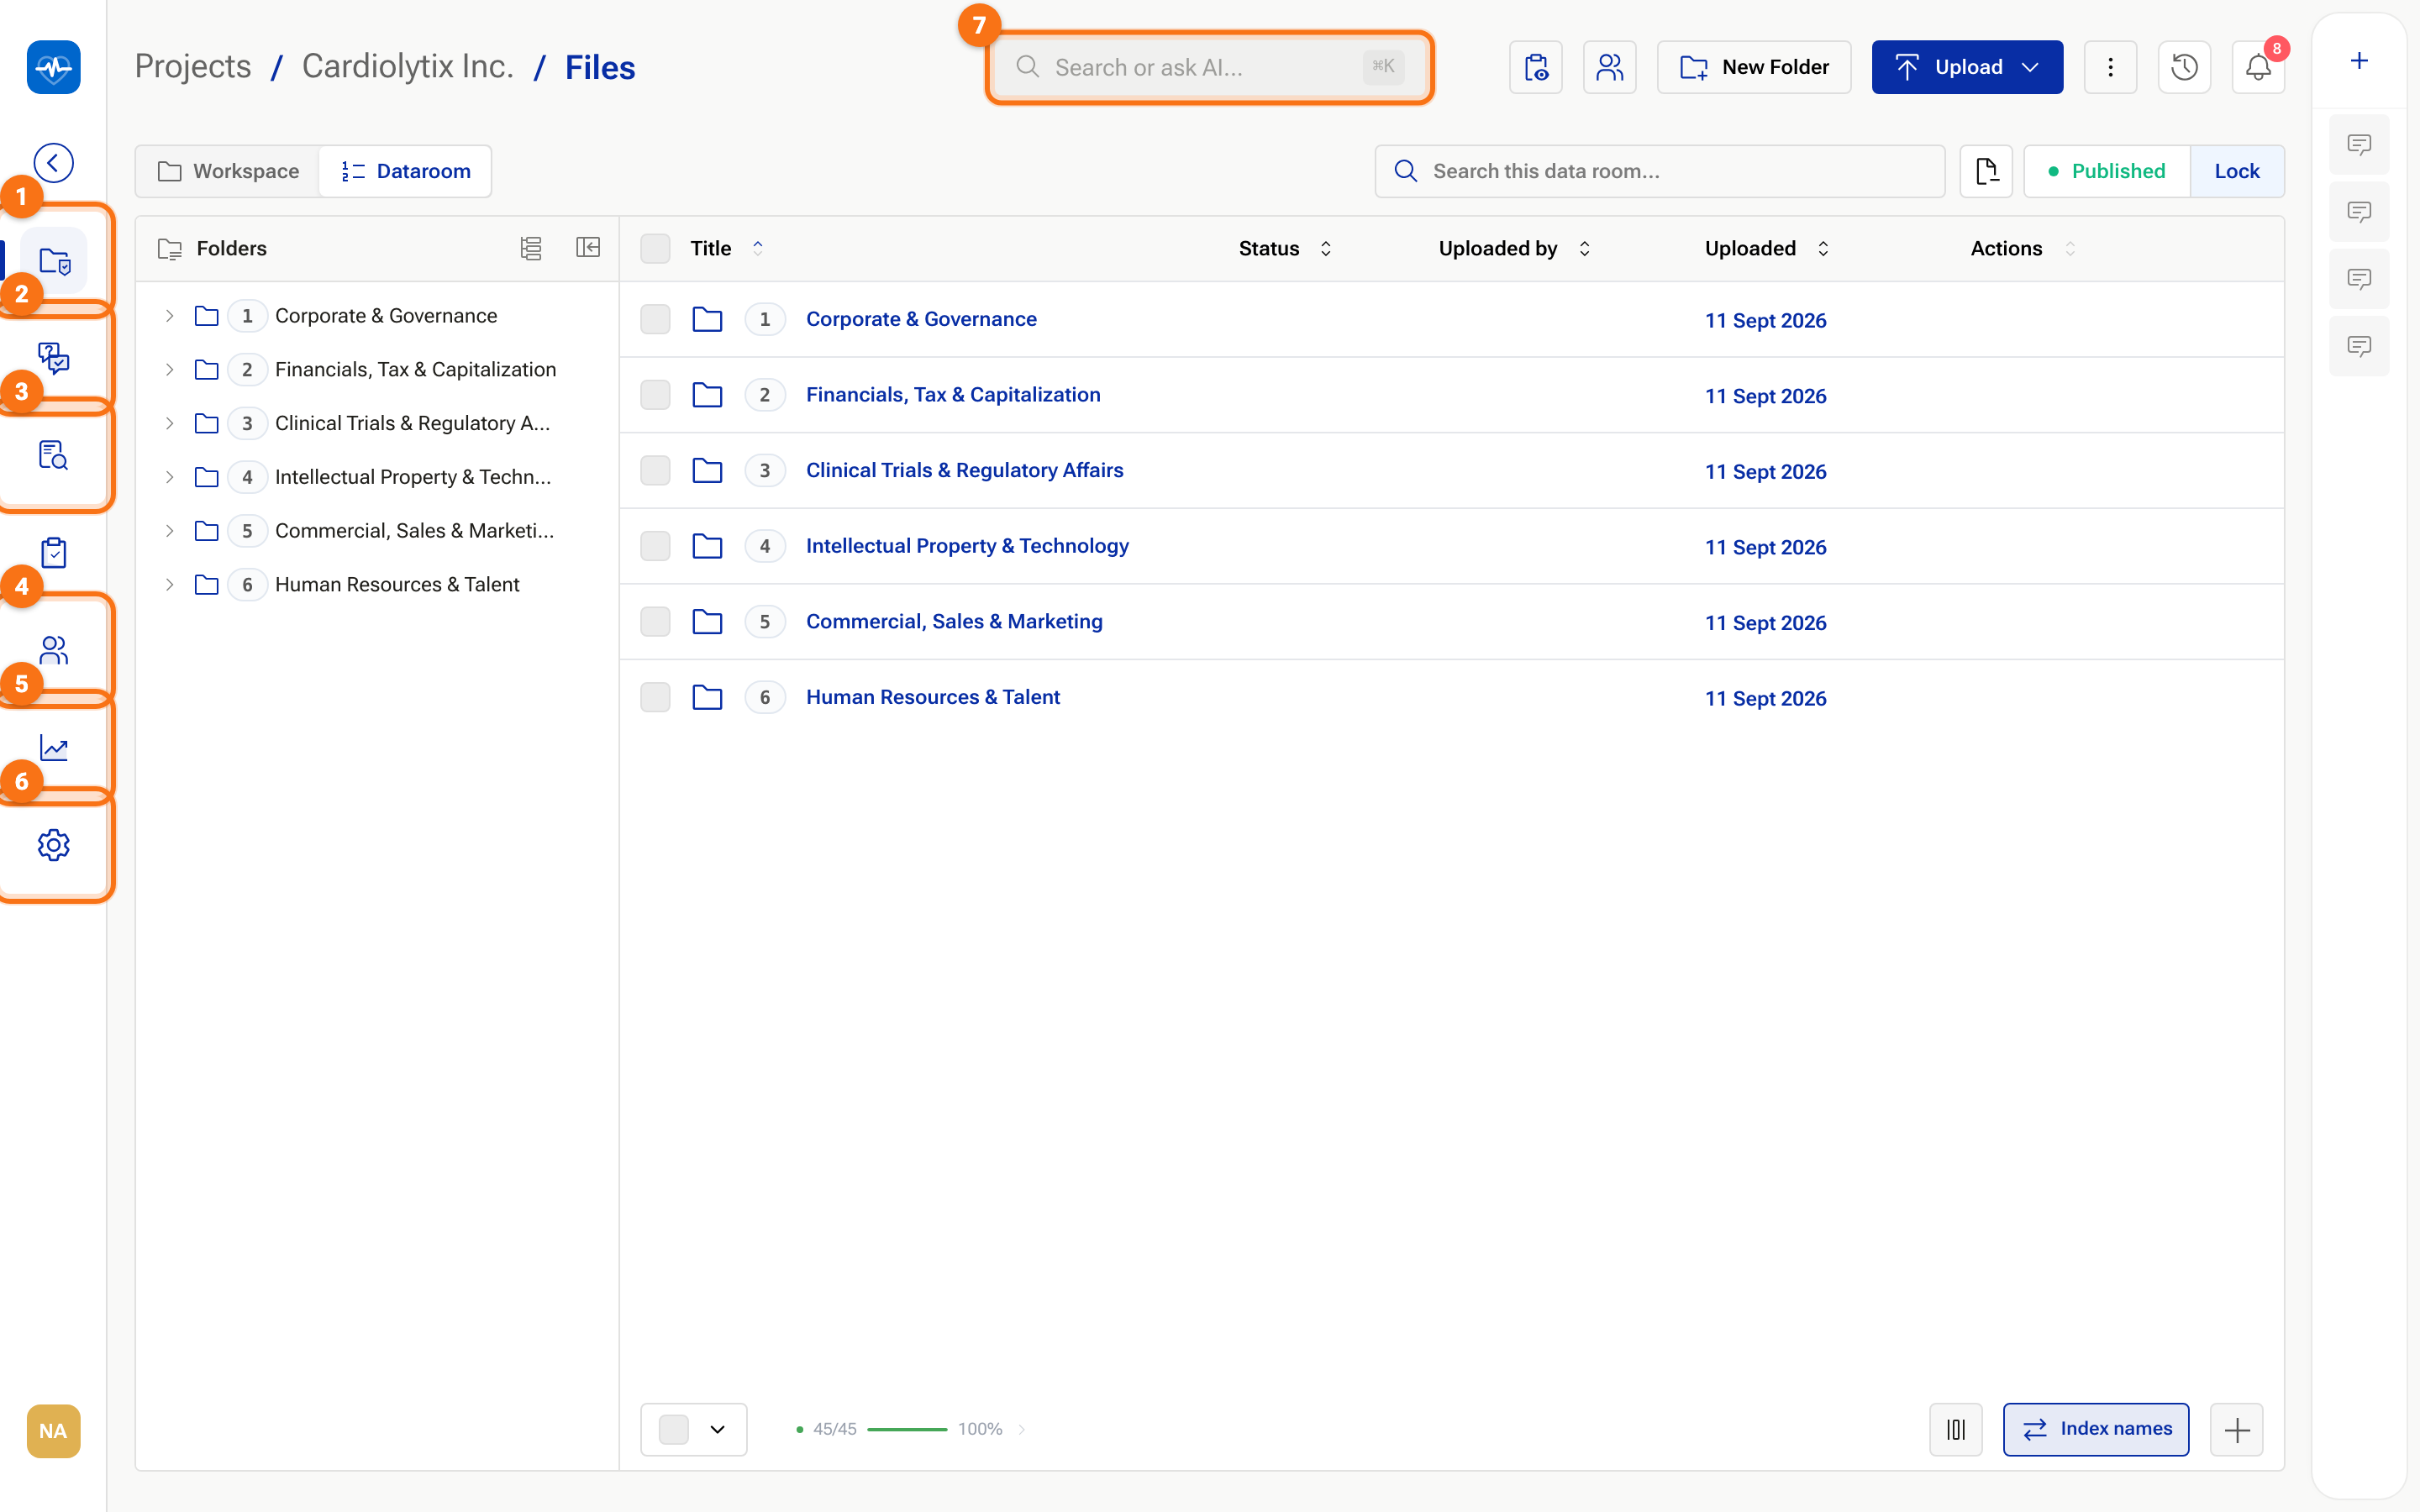Go to Projects breadcrumb
Viewport: 2420px width, 1512px height.
(193, 67)
